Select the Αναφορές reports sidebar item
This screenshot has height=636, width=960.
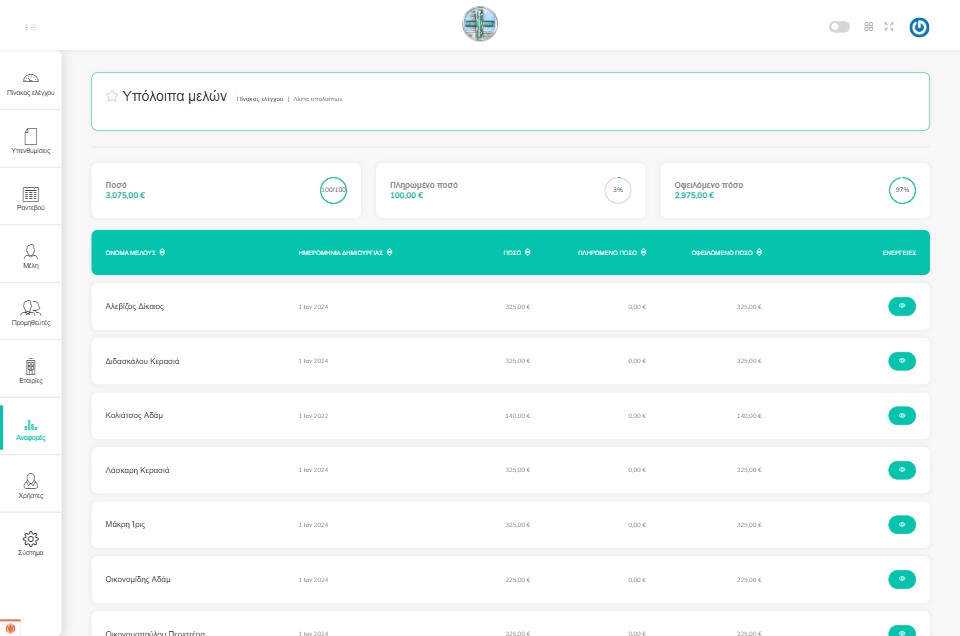(x=31, y=428)
